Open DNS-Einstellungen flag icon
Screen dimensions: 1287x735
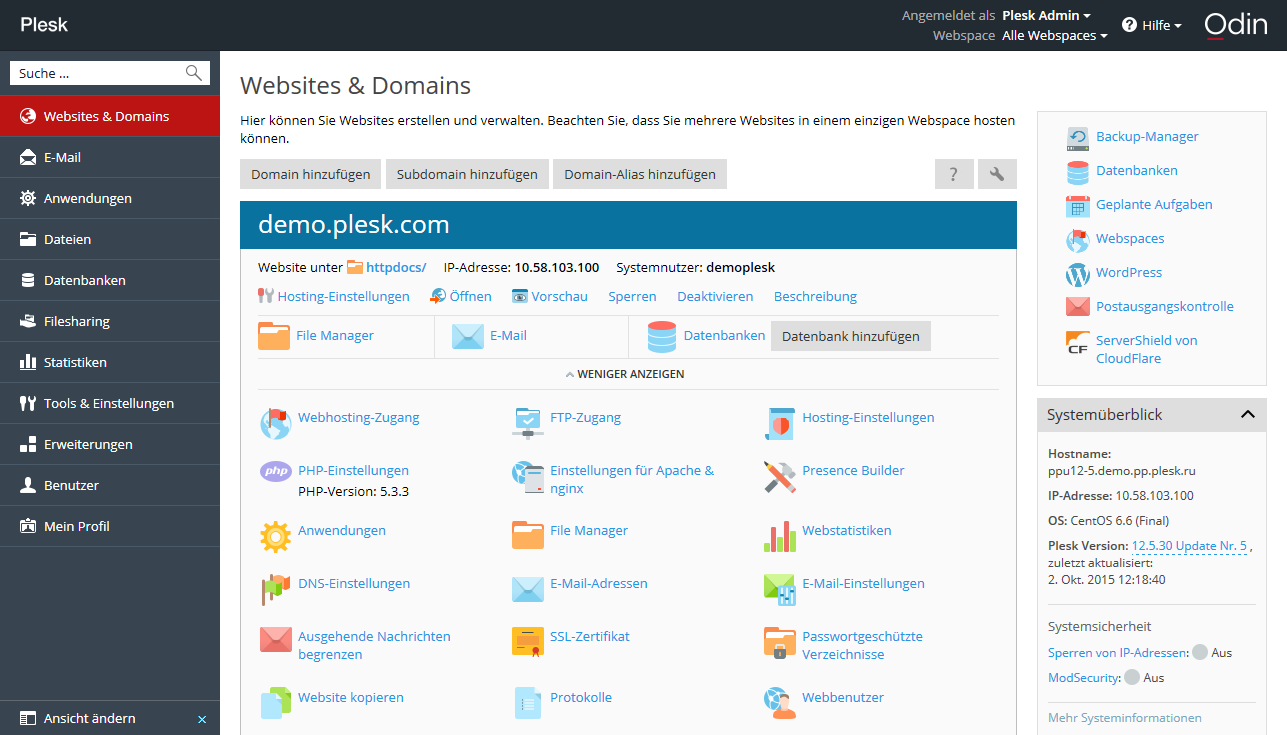(x=275, y=589)
